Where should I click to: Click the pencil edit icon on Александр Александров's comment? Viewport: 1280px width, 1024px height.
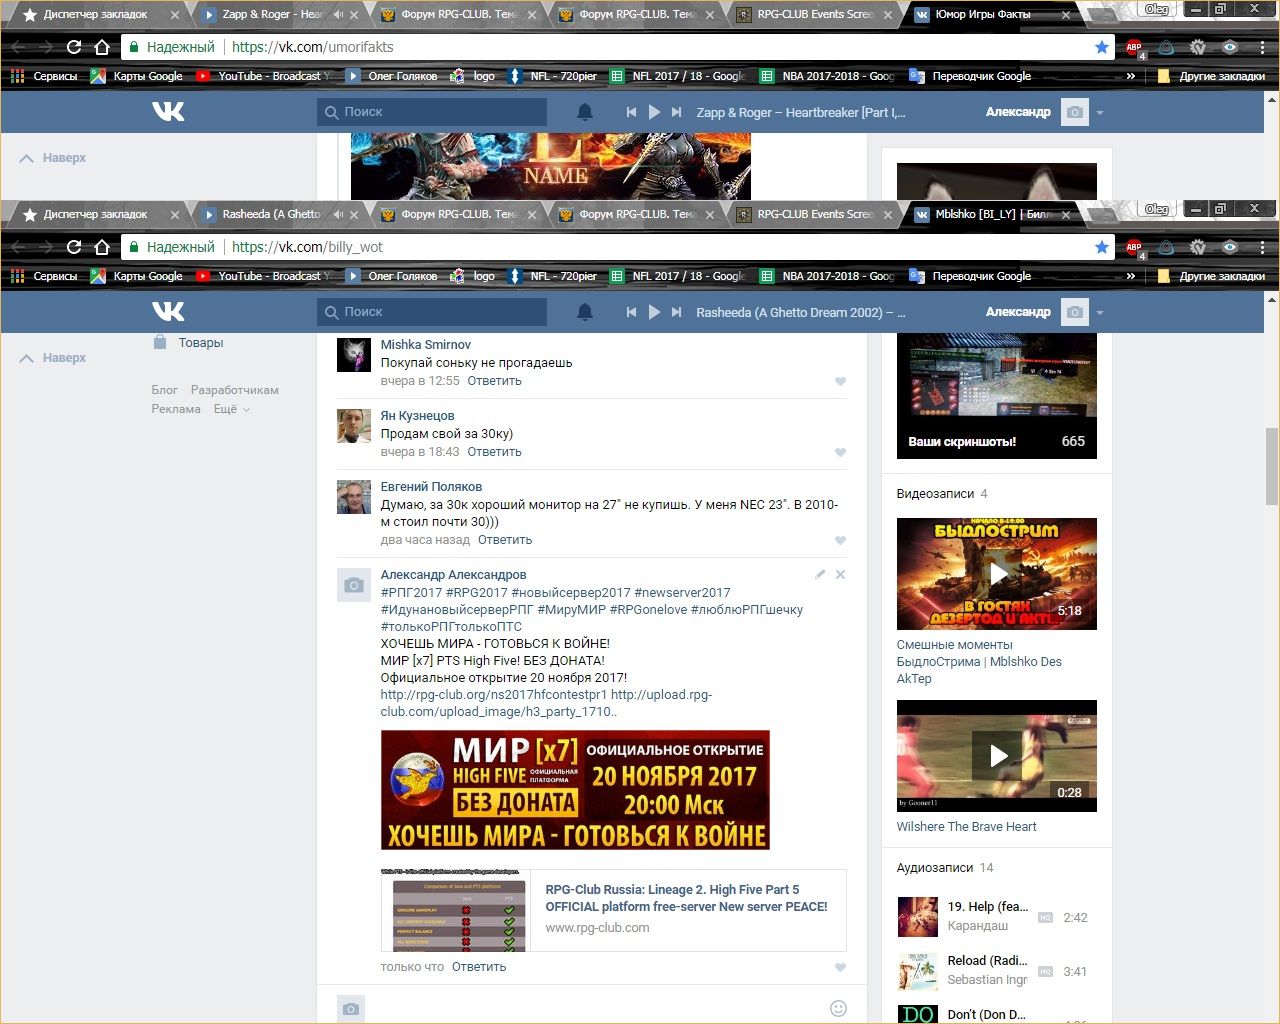820,575
